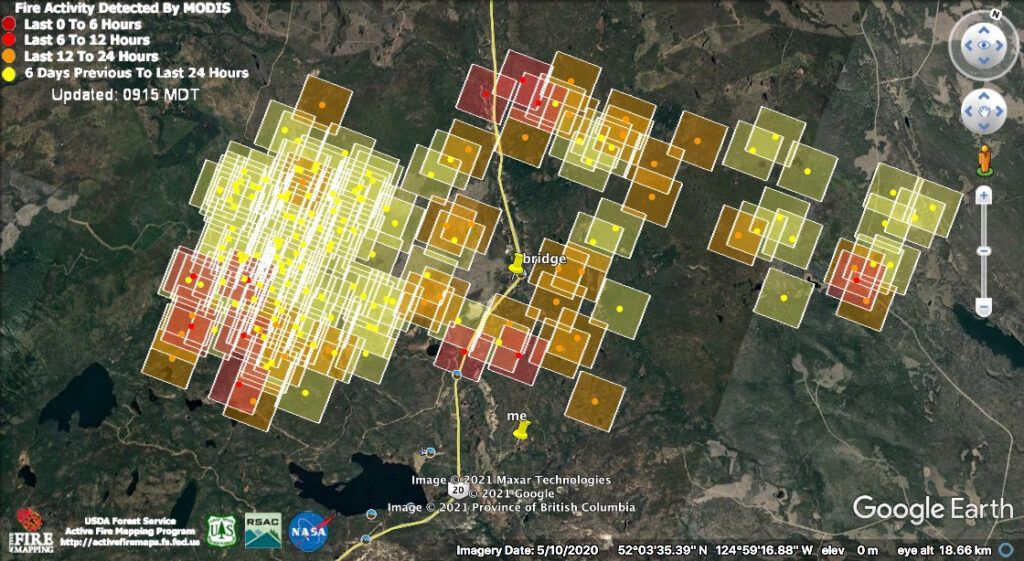Click the 'USDA Forest Service' overlay text
1024x561 pixels.
click(130, 521)
